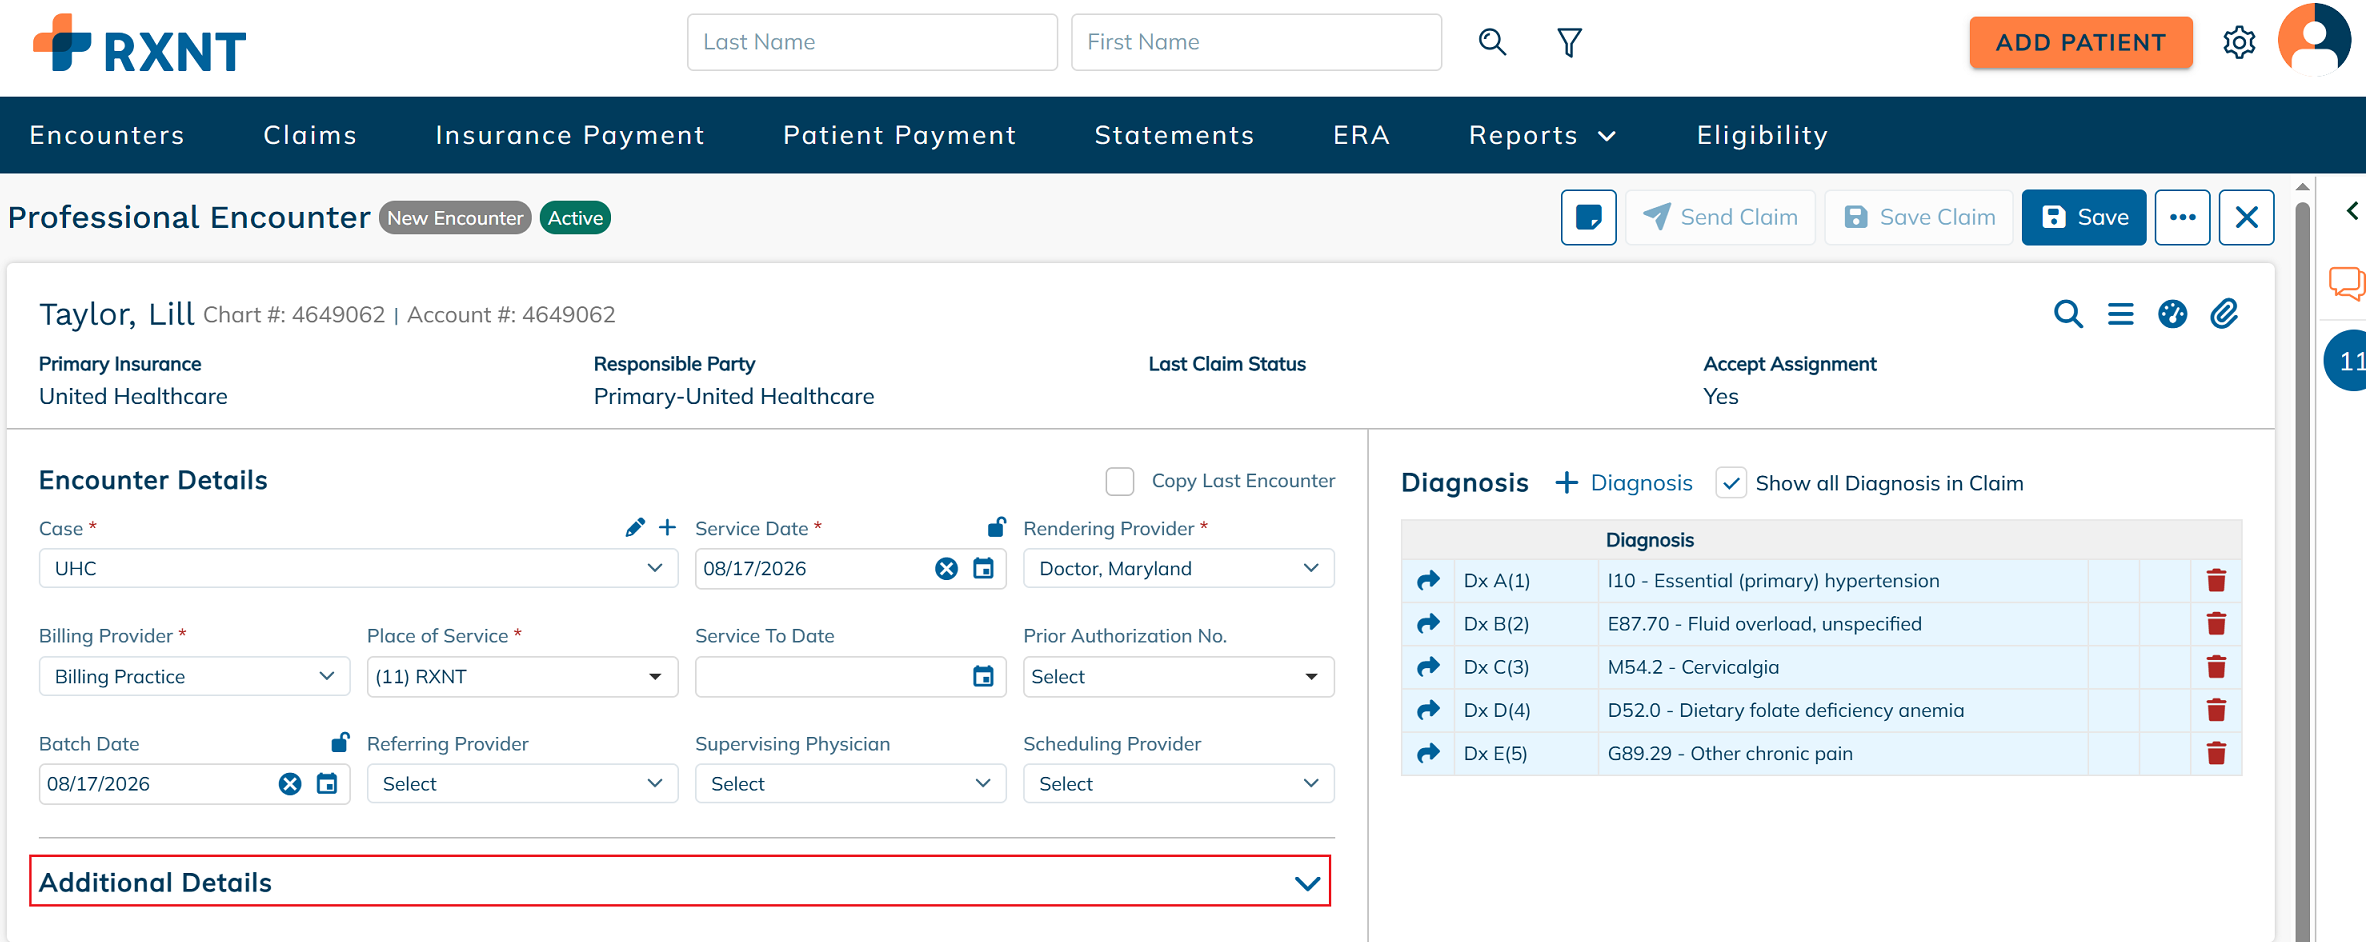Open the chat bubble side icon

[x=2346, y=283]
